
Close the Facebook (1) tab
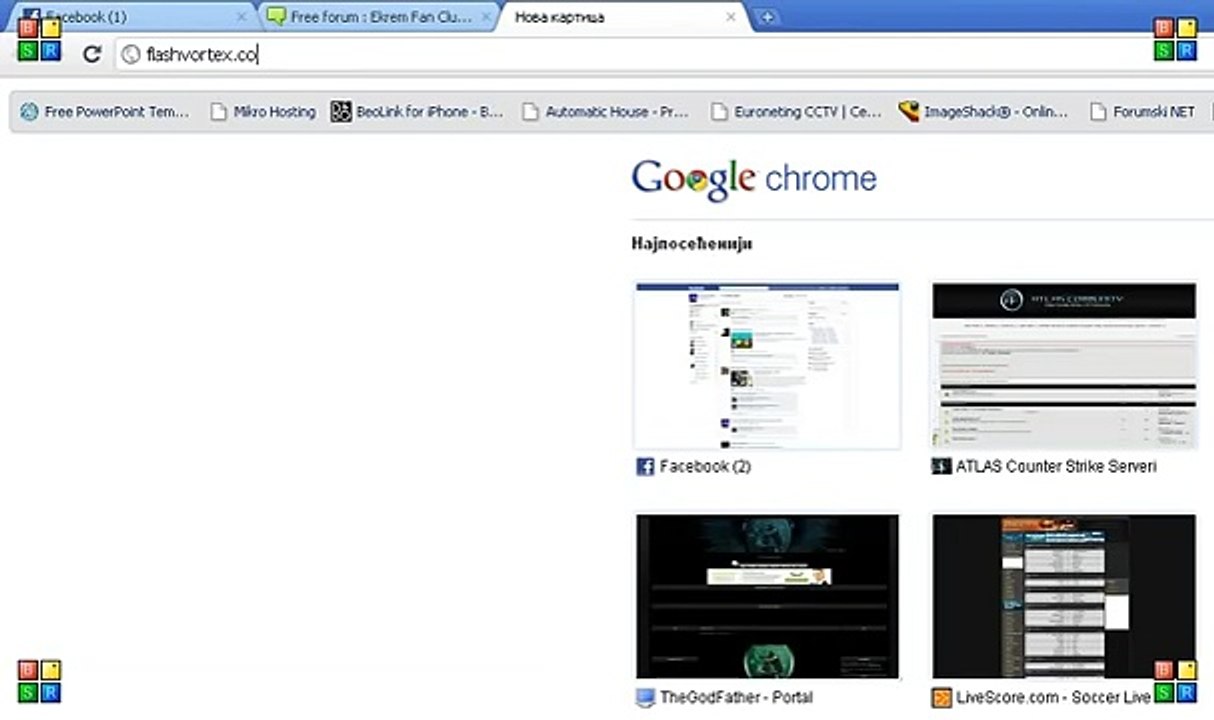[240, 17]
